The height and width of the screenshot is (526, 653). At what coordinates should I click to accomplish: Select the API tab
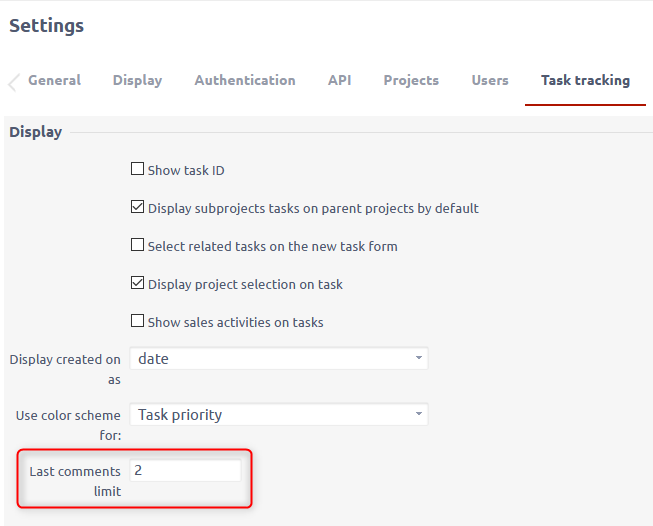pyautogui.click(x=339, y=80)
